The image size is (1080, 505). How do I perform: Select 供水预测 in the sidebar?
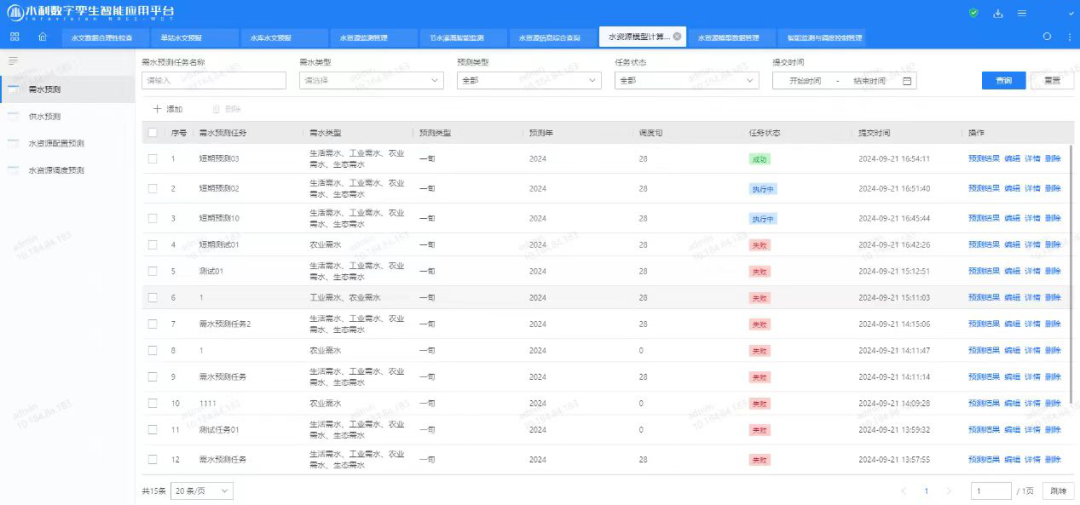tap(45, 116)
